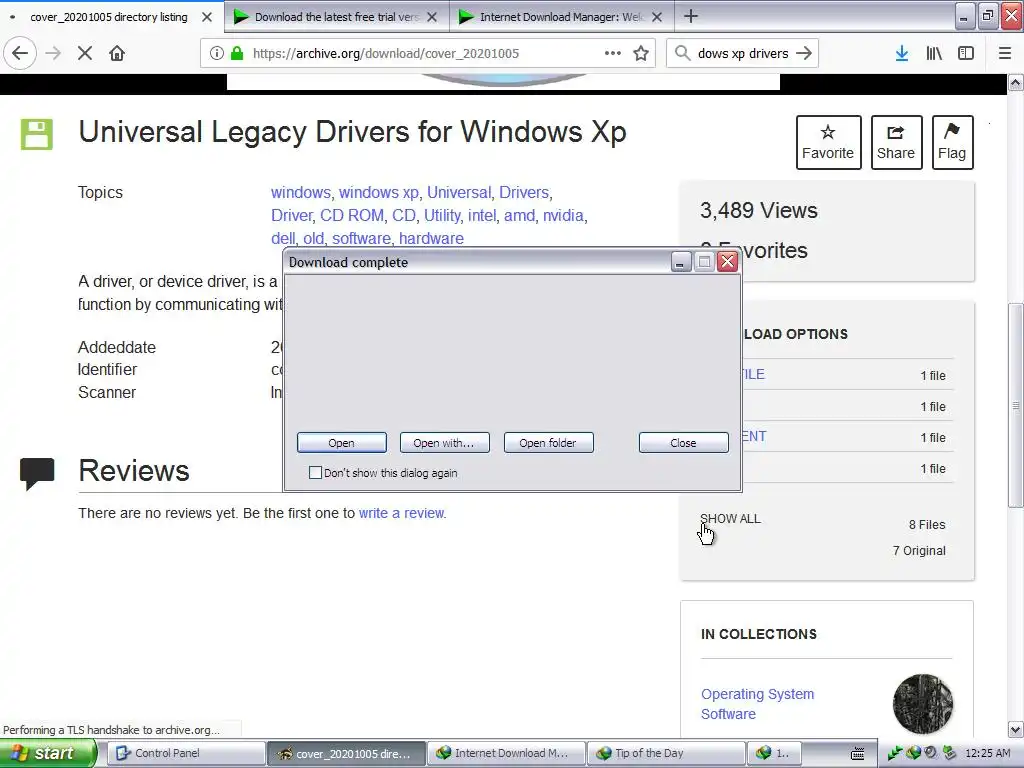Click the green padlock security icon
This screenshot has height=768, width=1024.
pyautogui.click(x=237, y=54)
